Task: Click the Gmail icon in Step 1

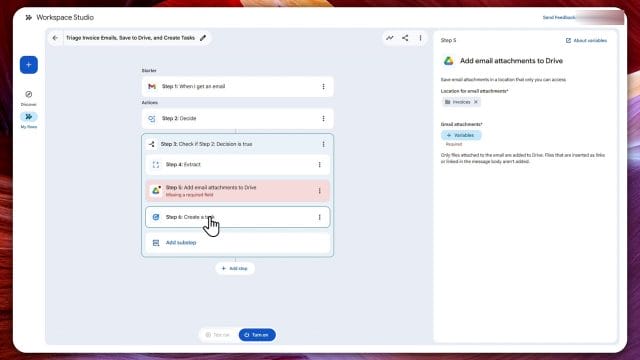Action: point(152,87)
